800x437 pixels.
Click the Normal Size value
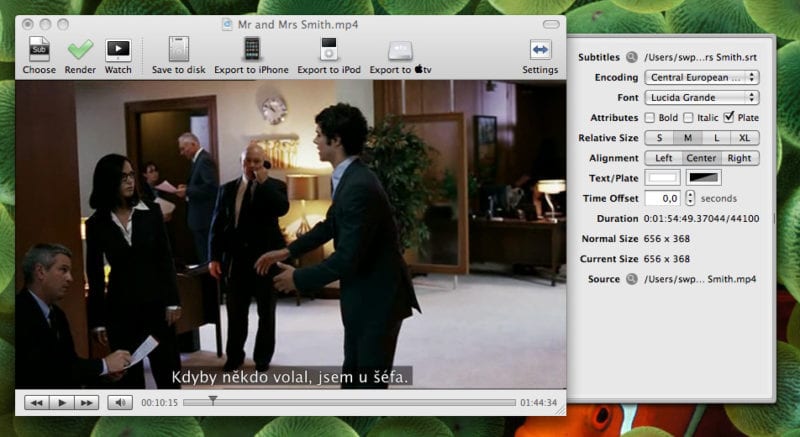coord(666,239)
